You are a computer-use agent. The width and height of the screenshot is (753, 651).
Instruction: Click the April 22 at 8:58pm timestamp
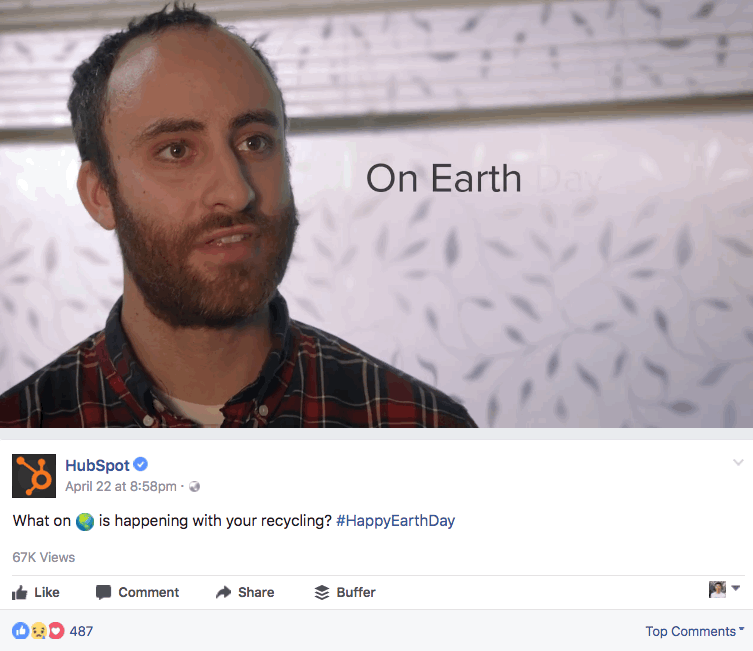pos(121,486)
